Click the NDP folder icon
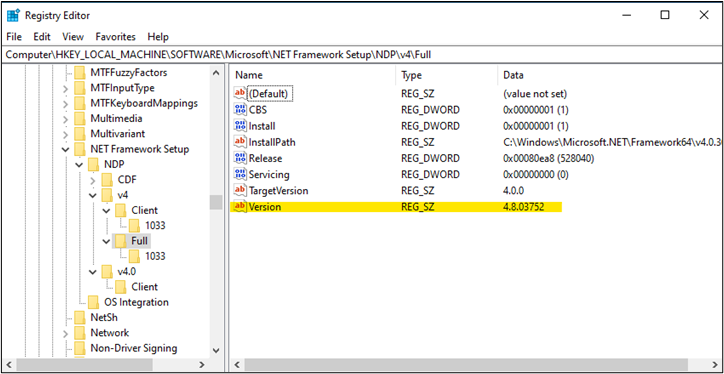 click(94, 164)
